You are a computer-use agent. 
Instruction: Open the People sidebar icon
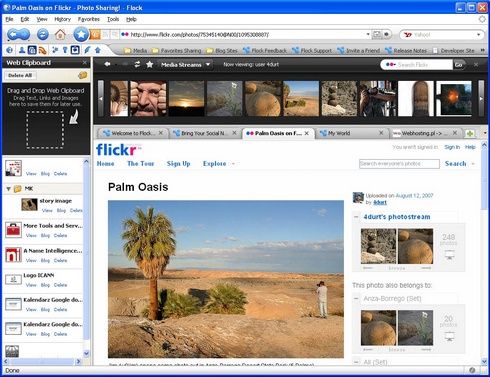22,50
